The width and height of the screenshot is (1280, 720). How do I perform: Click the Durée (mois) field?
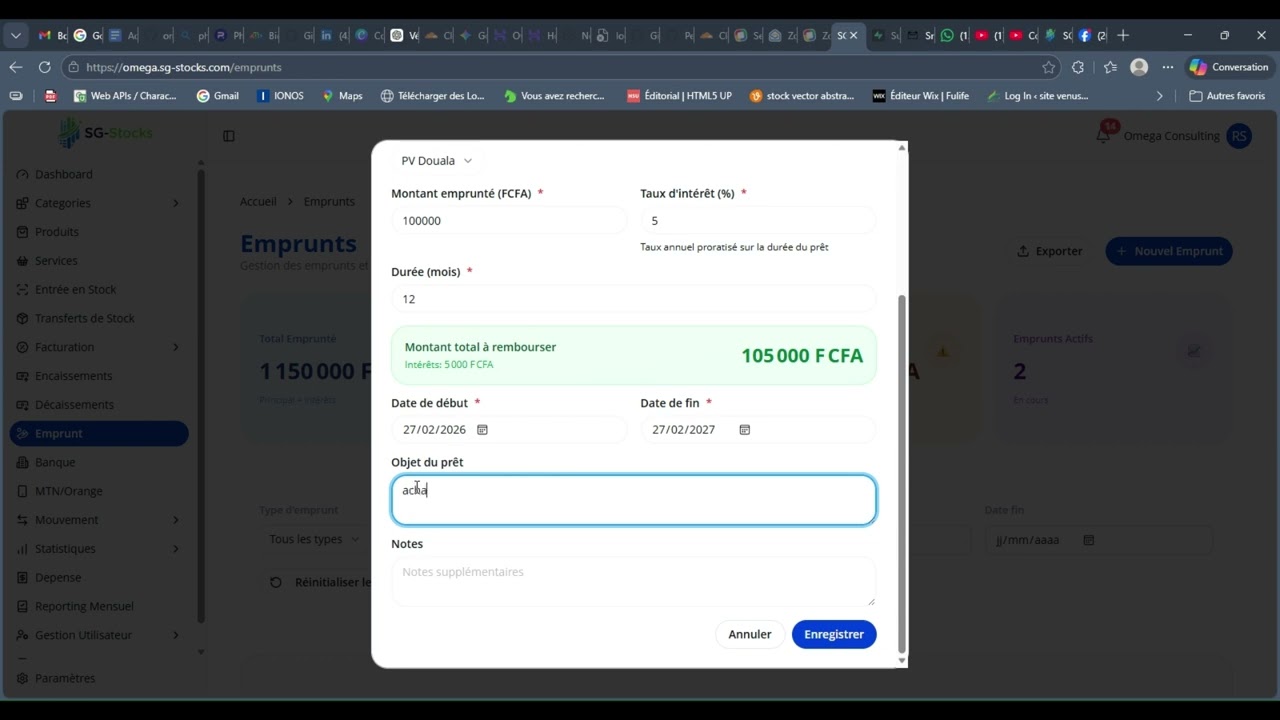[x=634, y=299]
